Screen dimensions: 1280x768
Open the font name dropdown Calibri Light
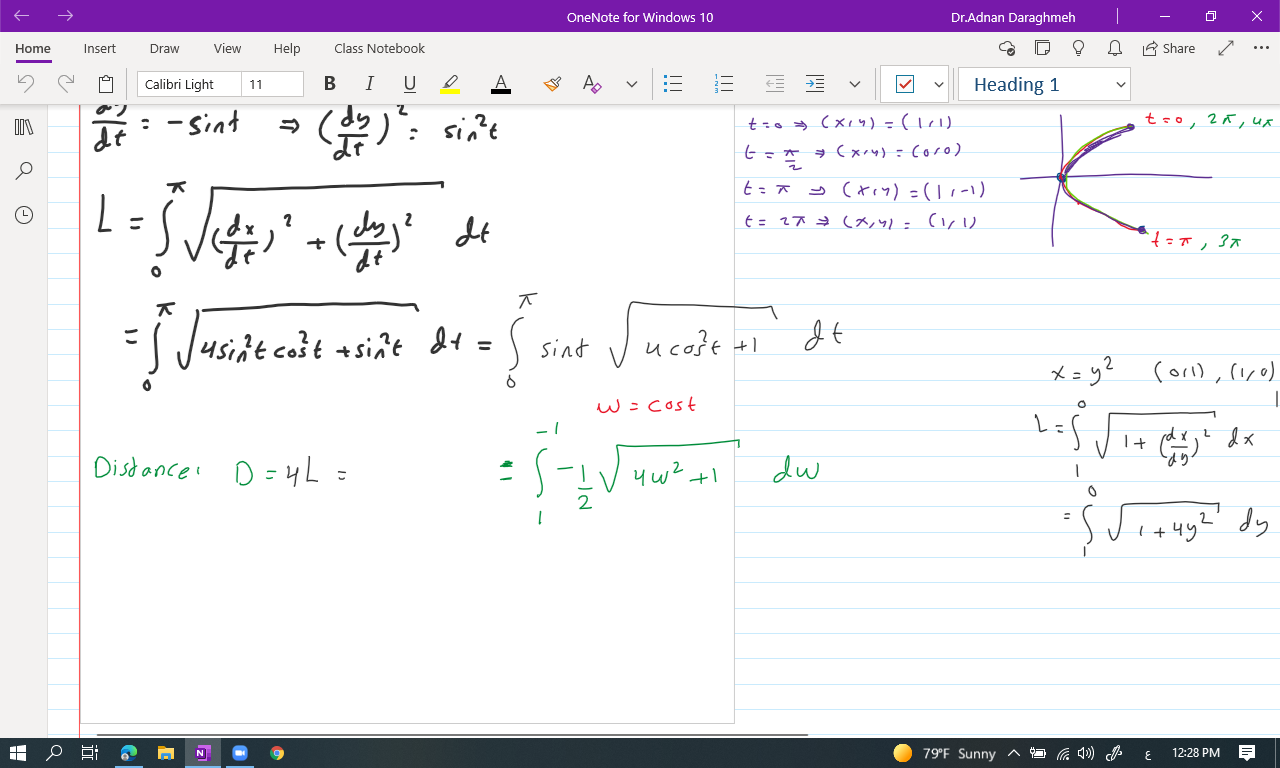[x=189, y=84]
